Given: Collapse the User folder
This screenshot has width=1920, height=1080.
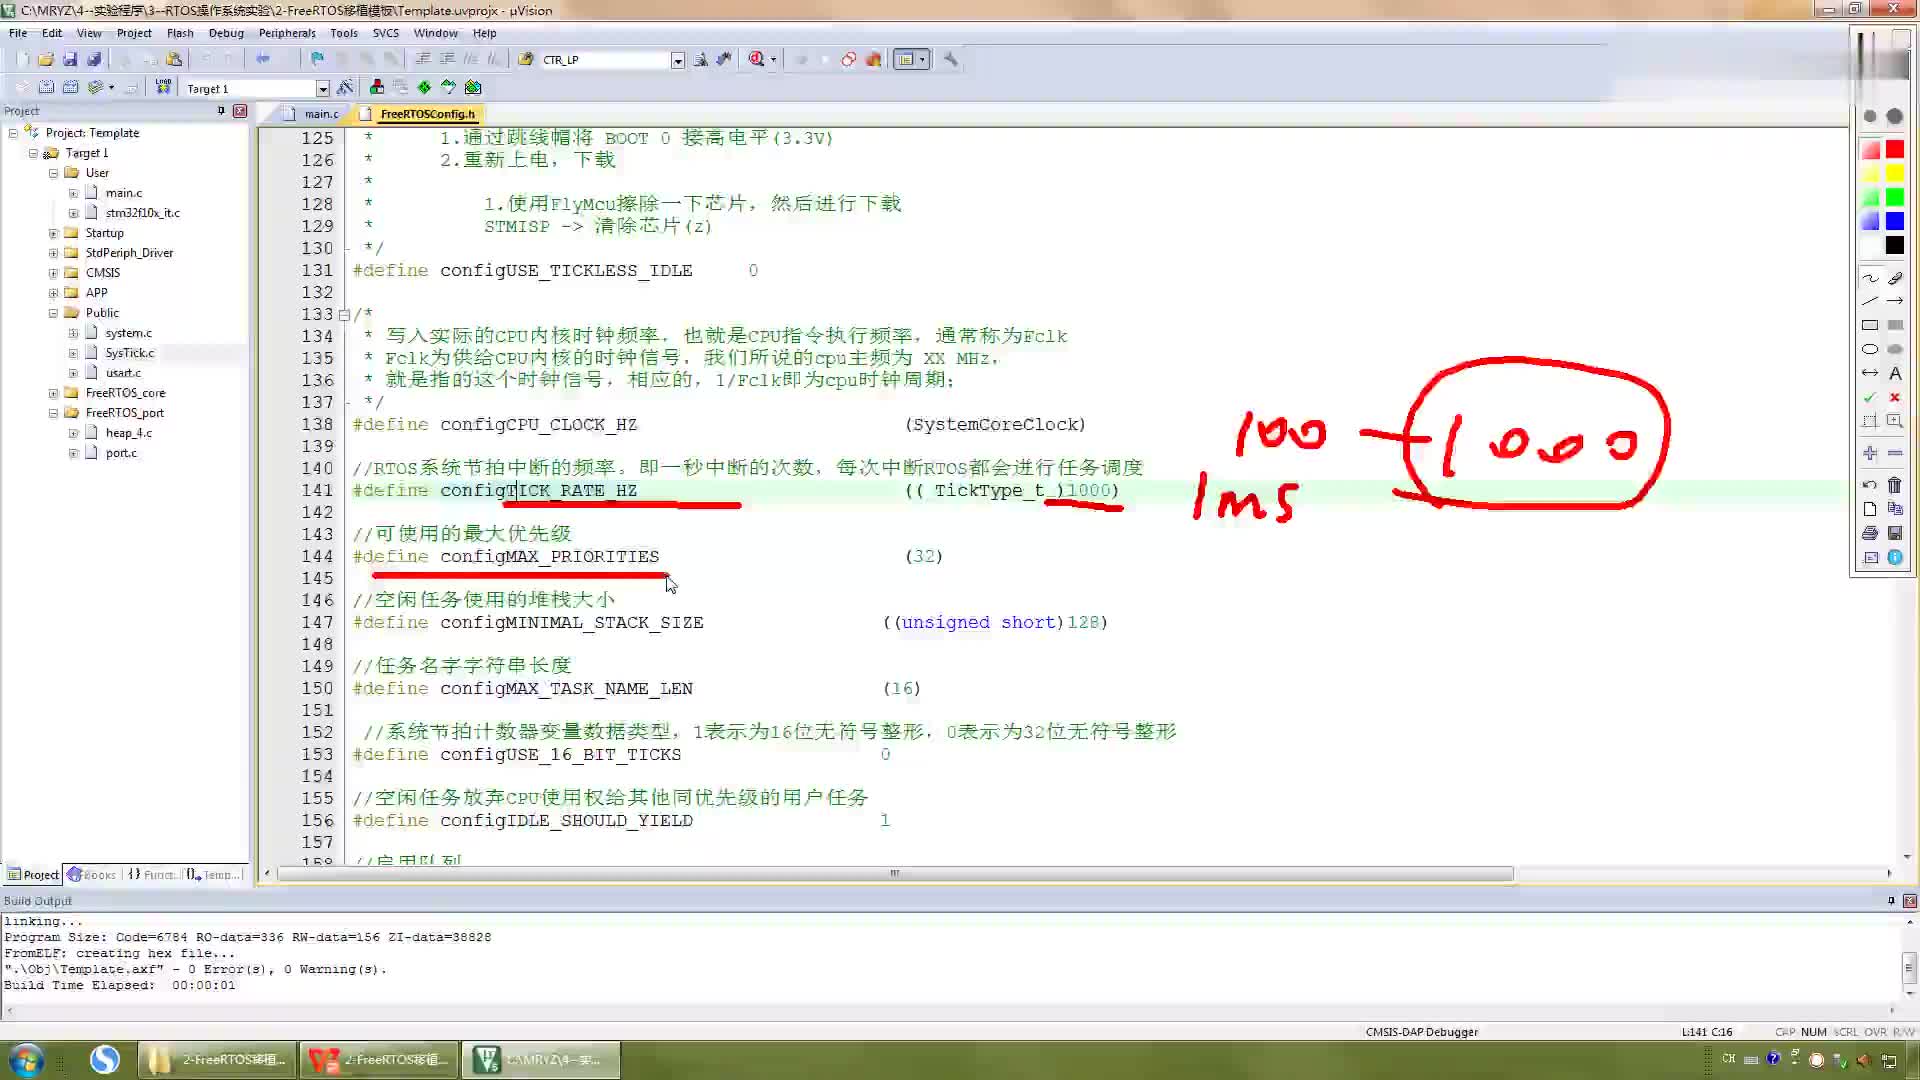Looking at the screenshot, I should click(x=53, y=173).
